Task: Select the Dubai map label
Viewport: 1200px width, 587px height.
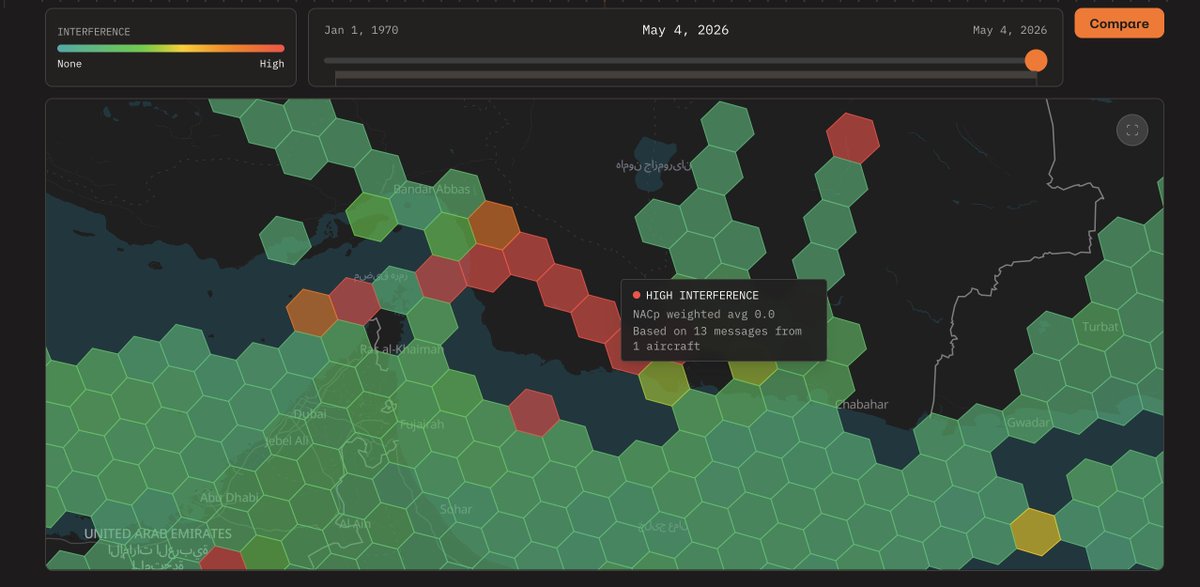Action: click(310, 414)
